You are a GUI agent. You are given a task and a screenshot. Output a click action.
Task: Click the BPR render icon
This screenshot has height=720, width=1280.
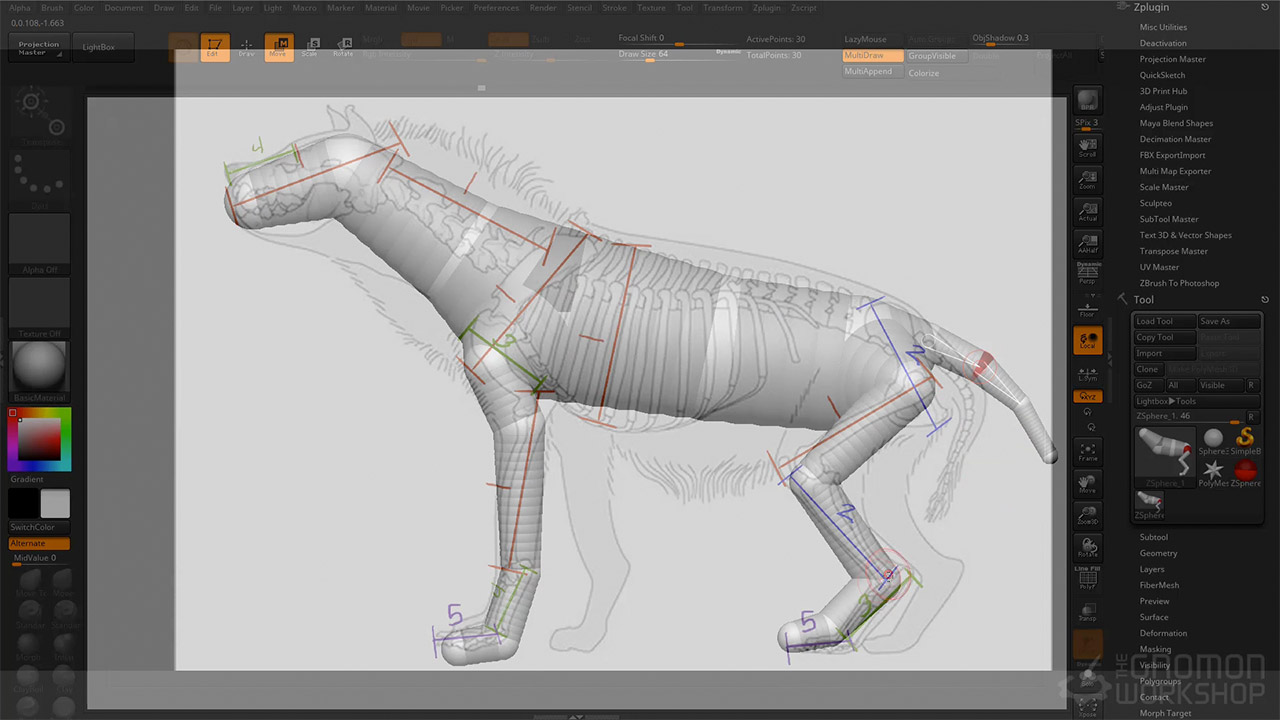pos(1087,101)
